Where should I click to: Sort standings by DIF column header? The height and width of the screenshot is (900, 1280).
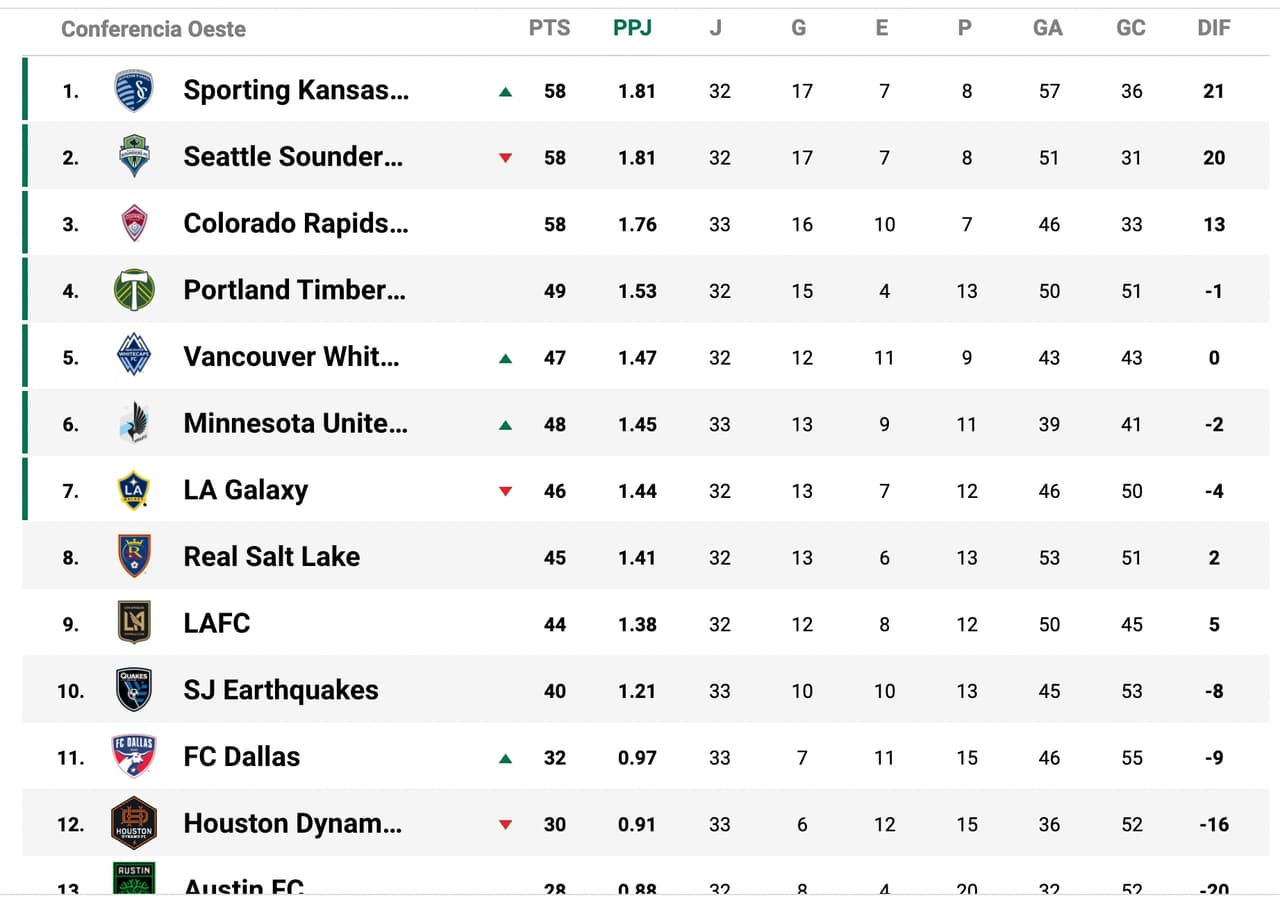[1214, 28]
